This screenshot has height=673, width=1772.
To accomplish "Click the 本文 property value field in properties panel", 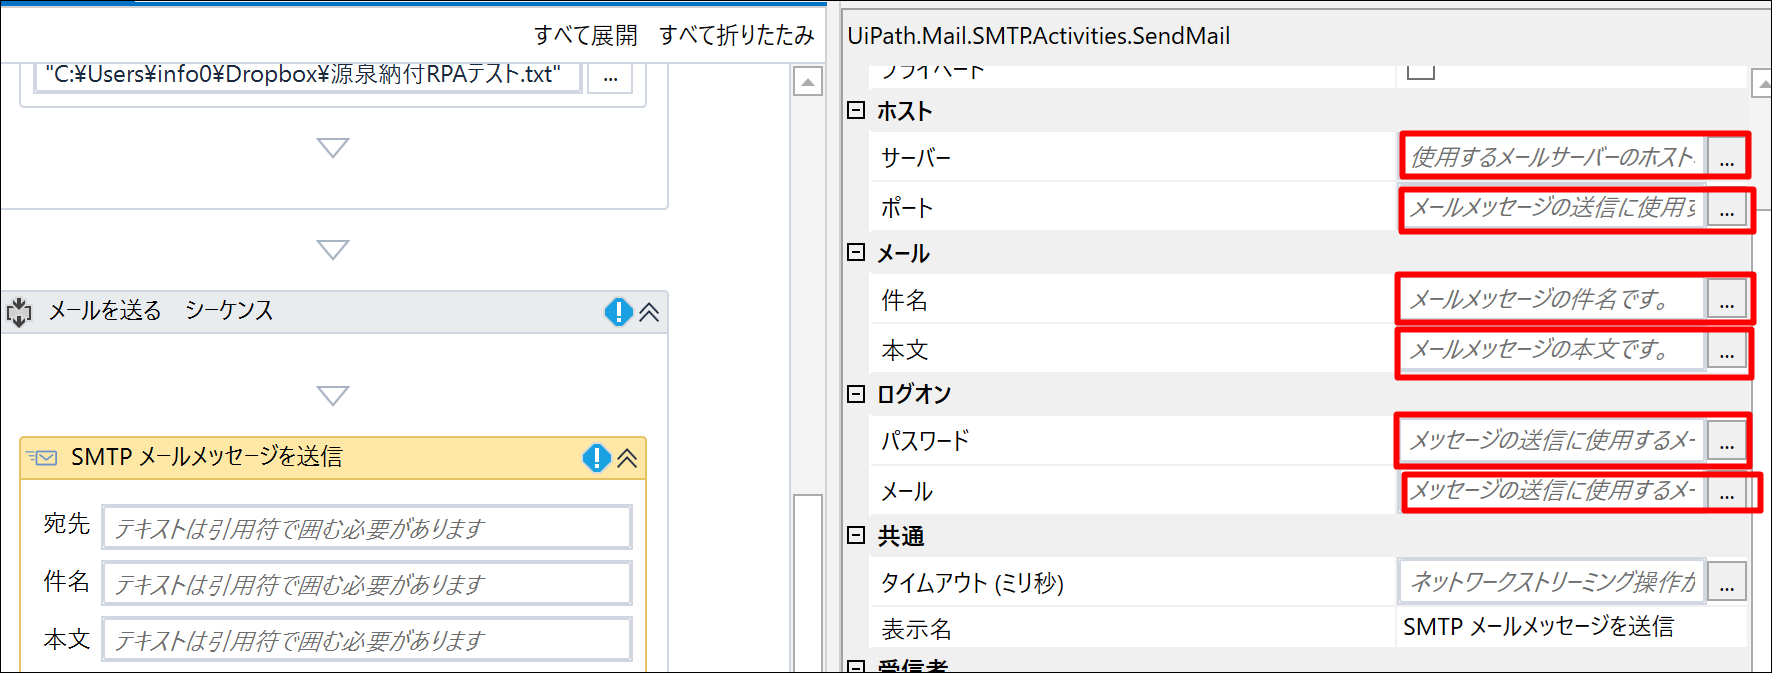I will click(x=1552, y=350).
